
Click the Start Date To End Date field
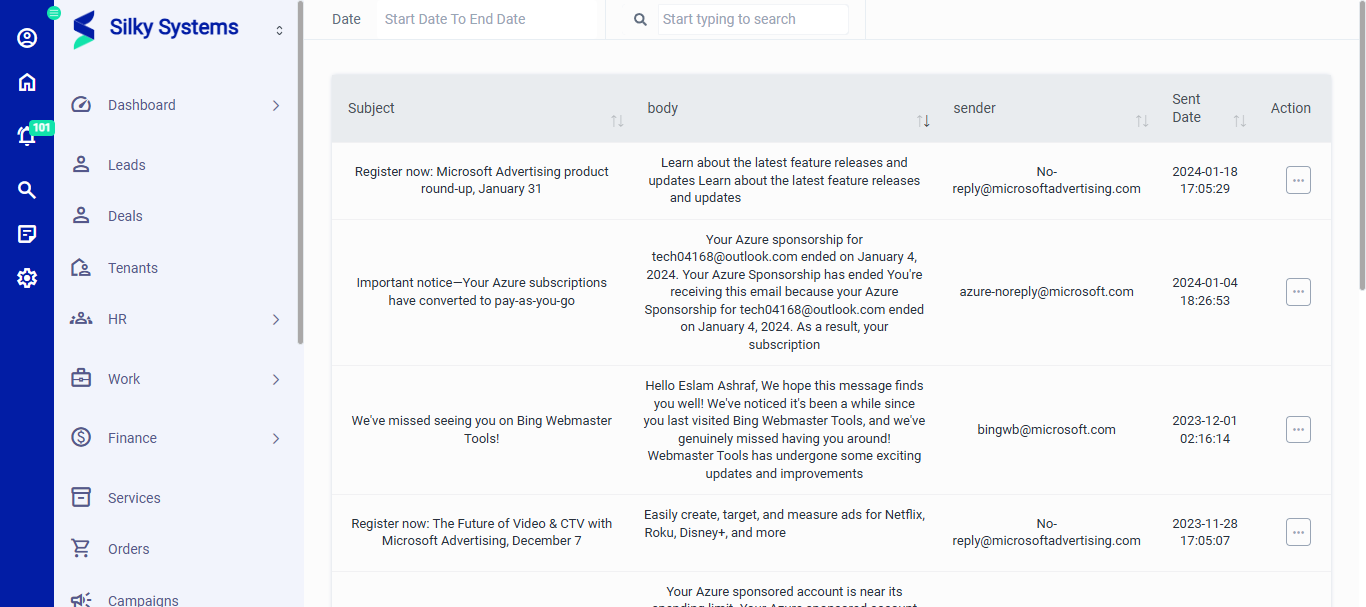coord(486,19)
